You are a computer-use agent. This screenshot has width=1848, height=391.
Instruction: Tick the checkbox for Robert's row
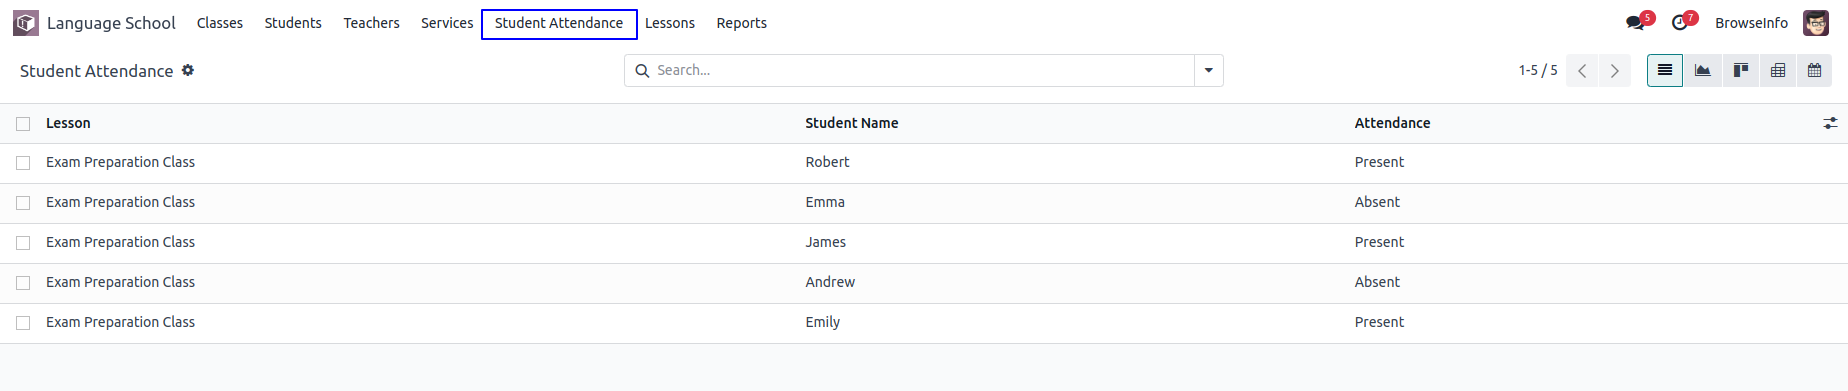[x=23, y=163]
